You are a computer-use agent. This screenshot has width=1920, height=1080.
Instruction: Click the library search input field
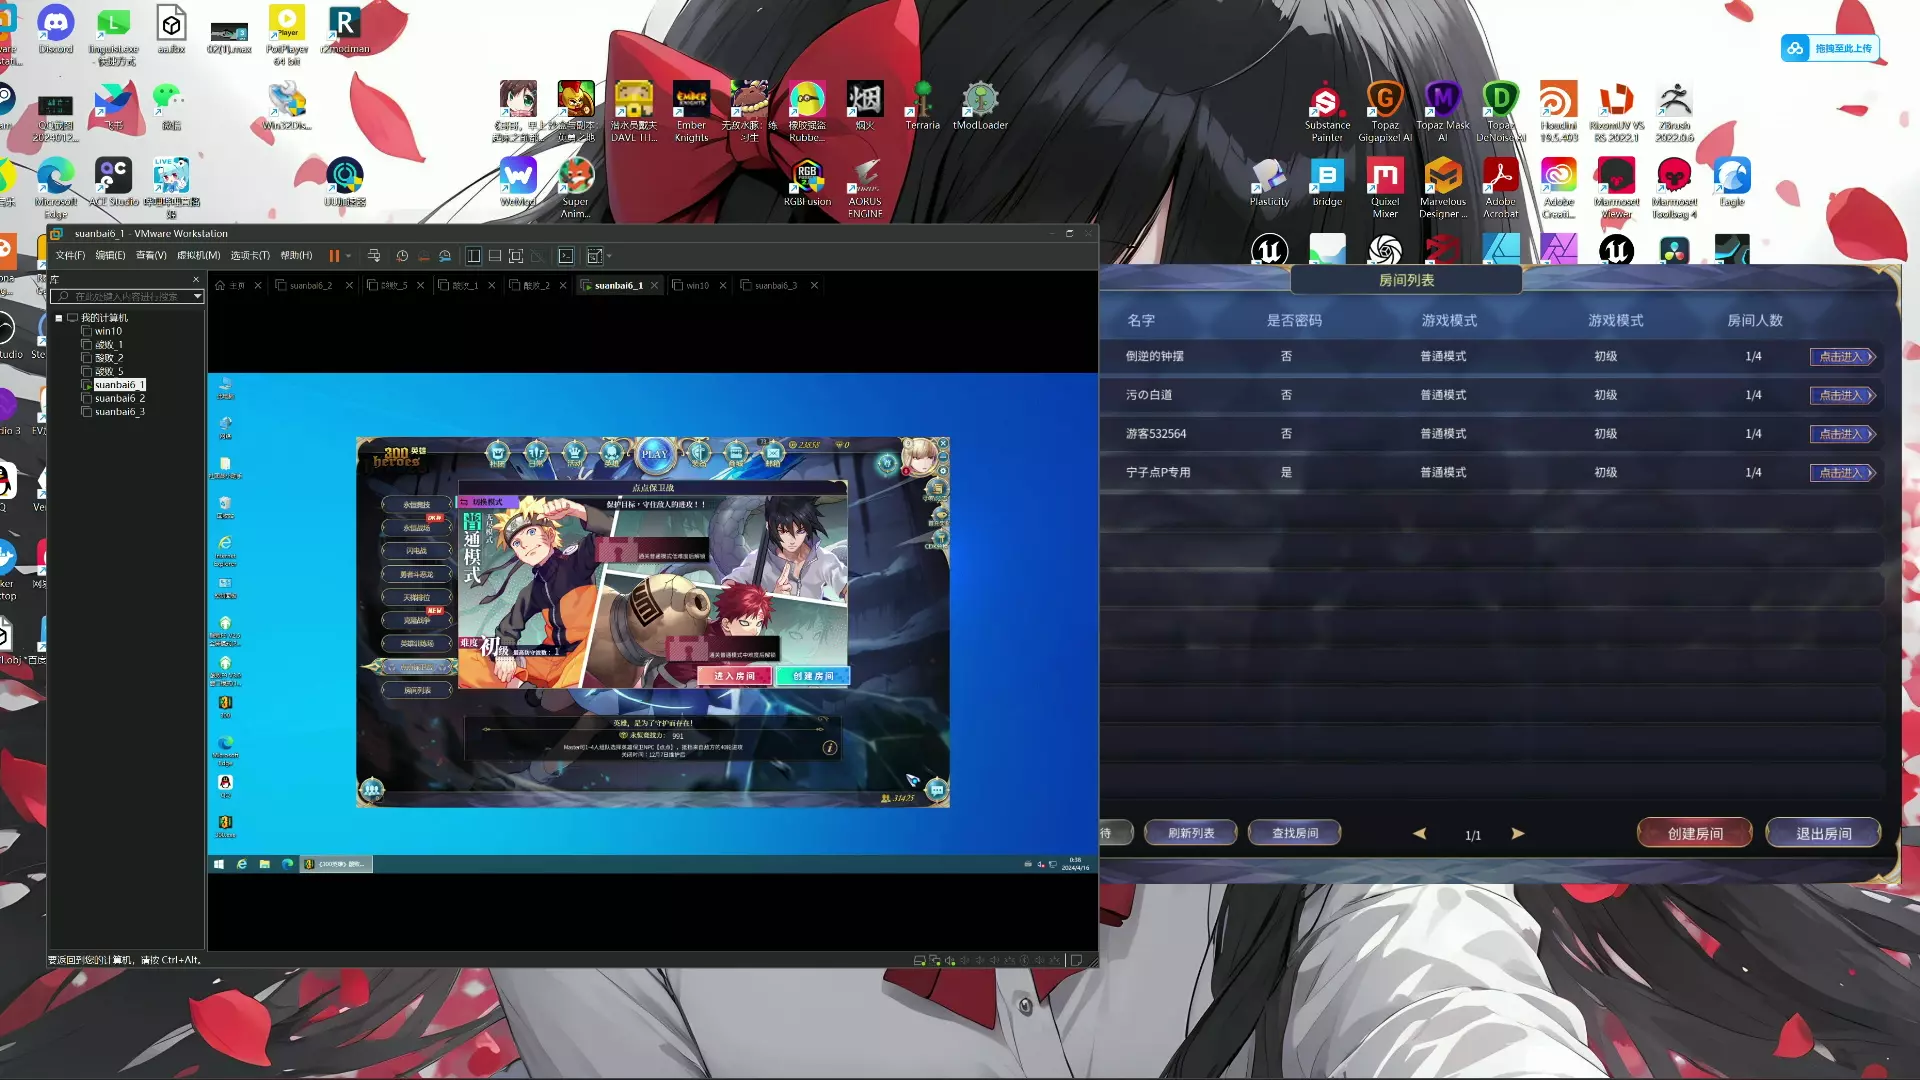pos(125,296)
